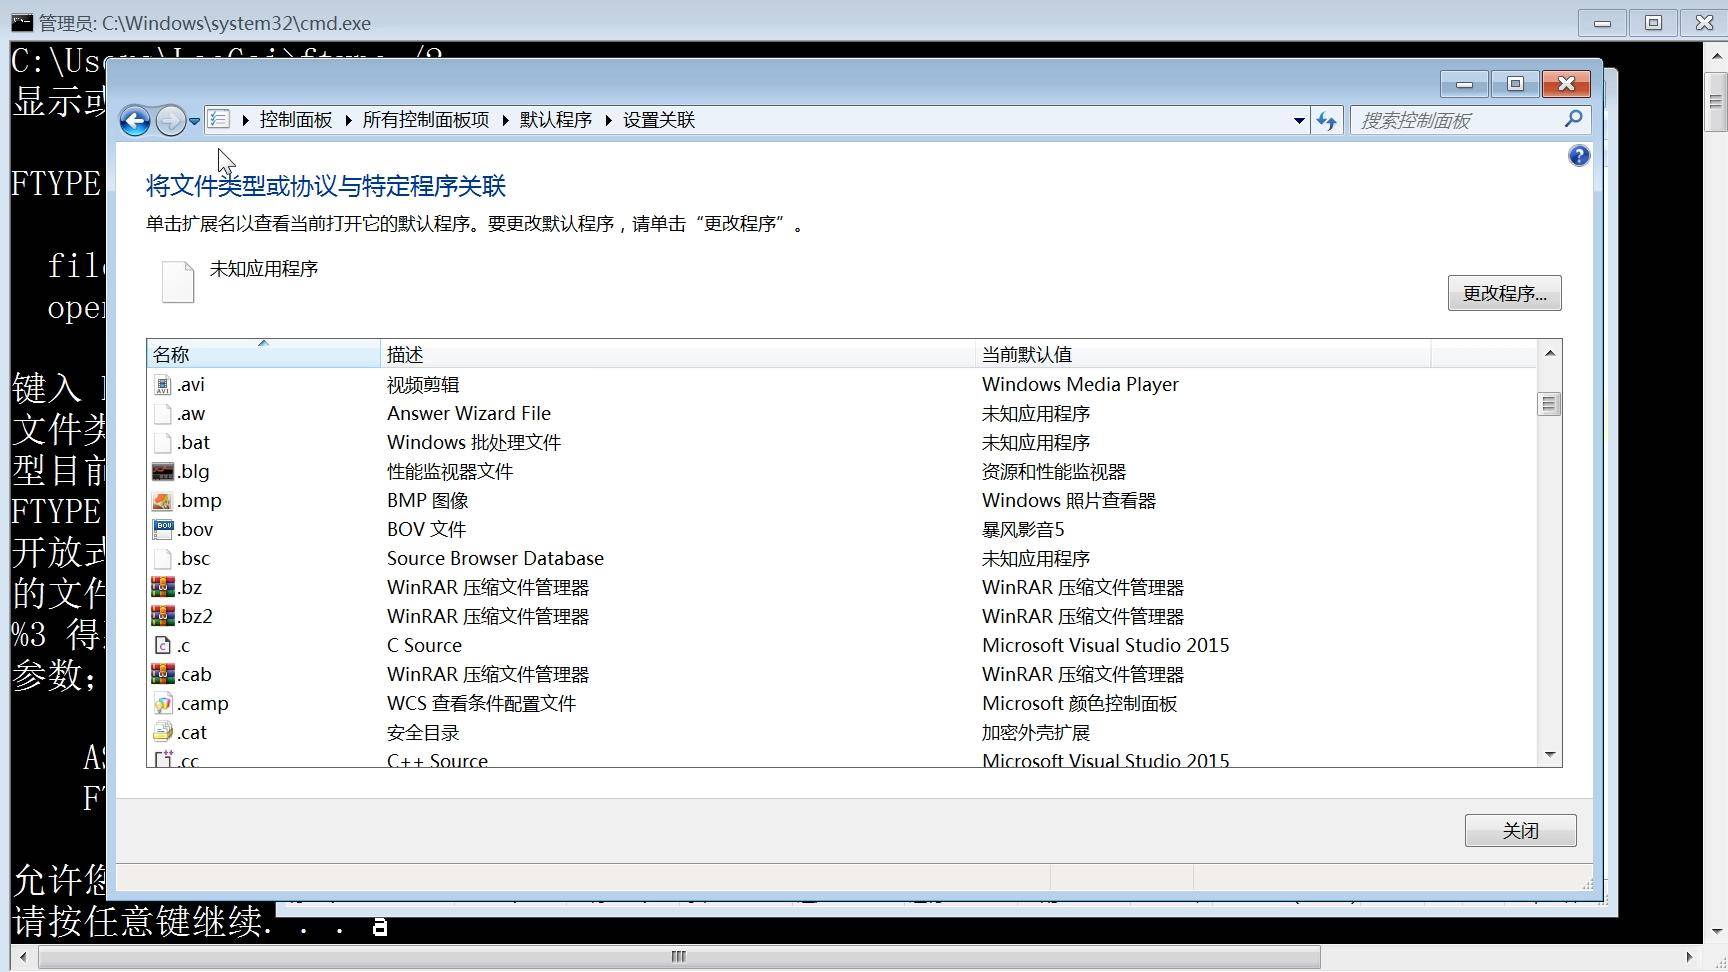Select the .cab WinRAR icon

click(163, 675)
